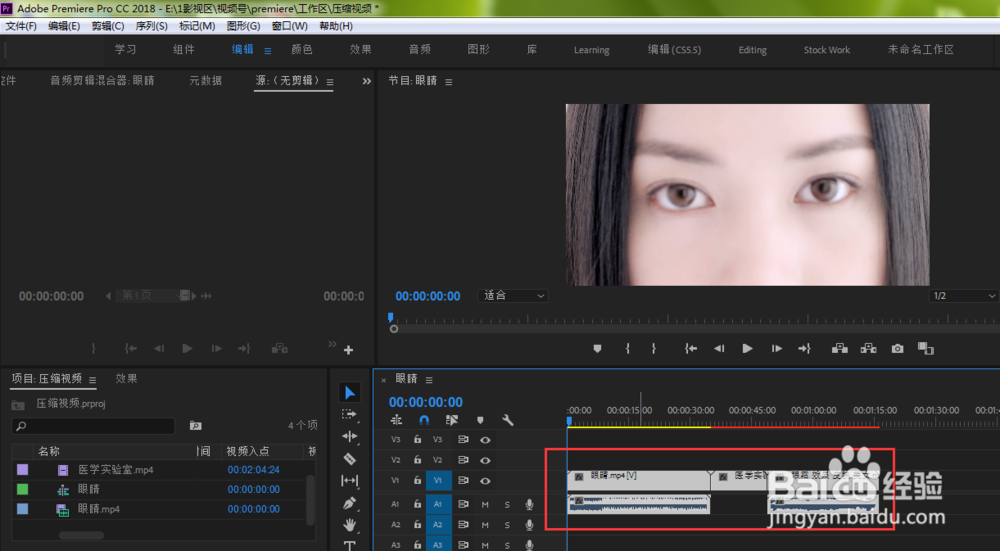Select the Selection tool arrow
The image size is (1000, 551).
click(349, 392)
